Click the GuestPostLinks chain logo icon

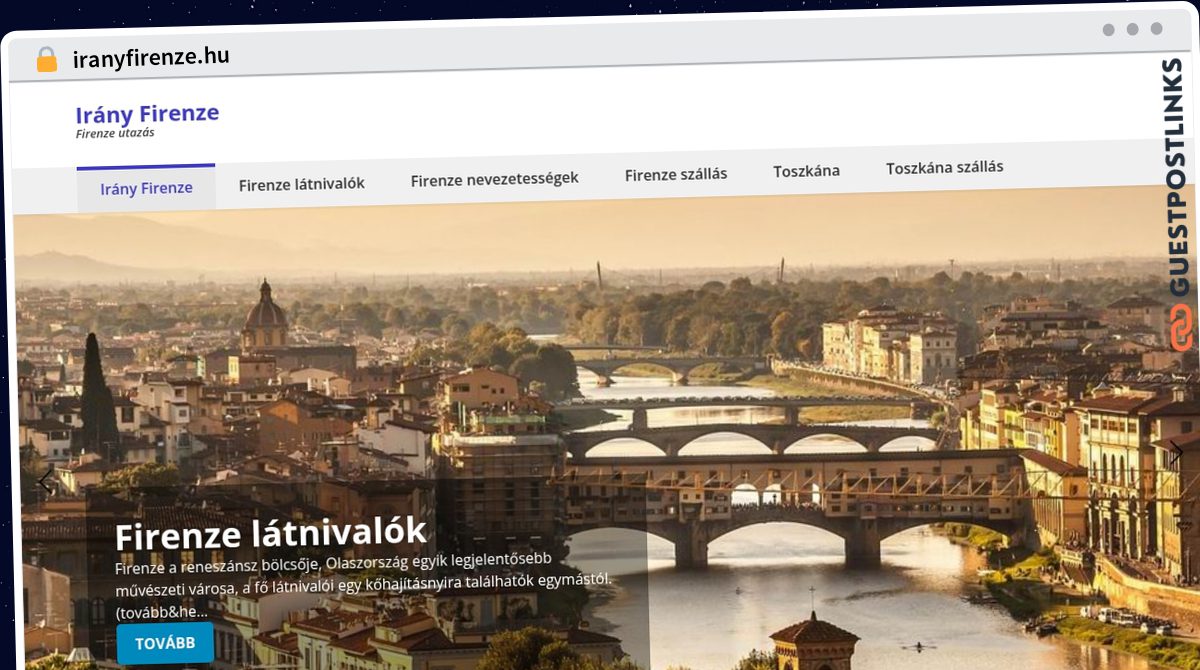(x=1180, y=327)
